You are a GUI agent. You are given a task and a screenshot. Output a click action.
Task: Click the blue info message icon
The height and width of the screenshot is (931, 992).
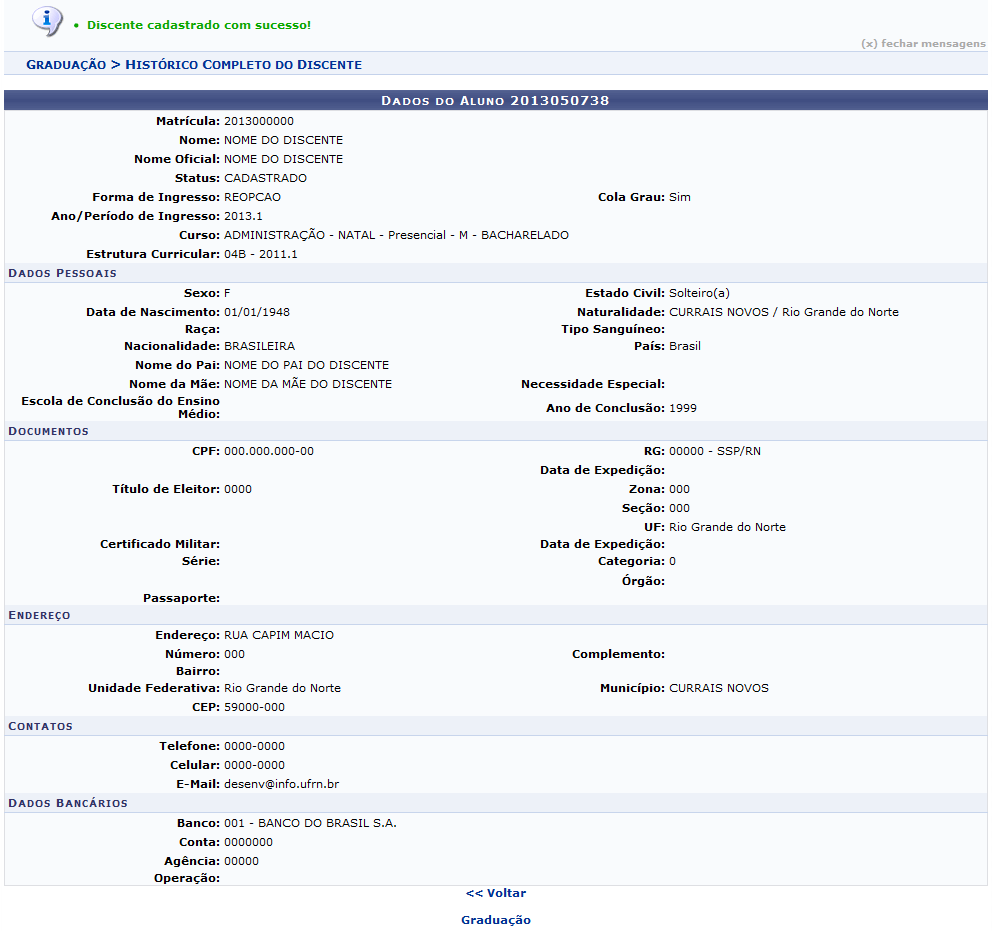click(47, 21)
